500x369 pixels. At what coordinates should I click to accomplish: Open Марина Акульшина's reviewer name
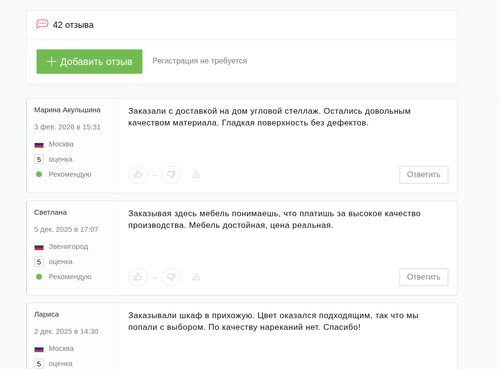pos(67,110)
